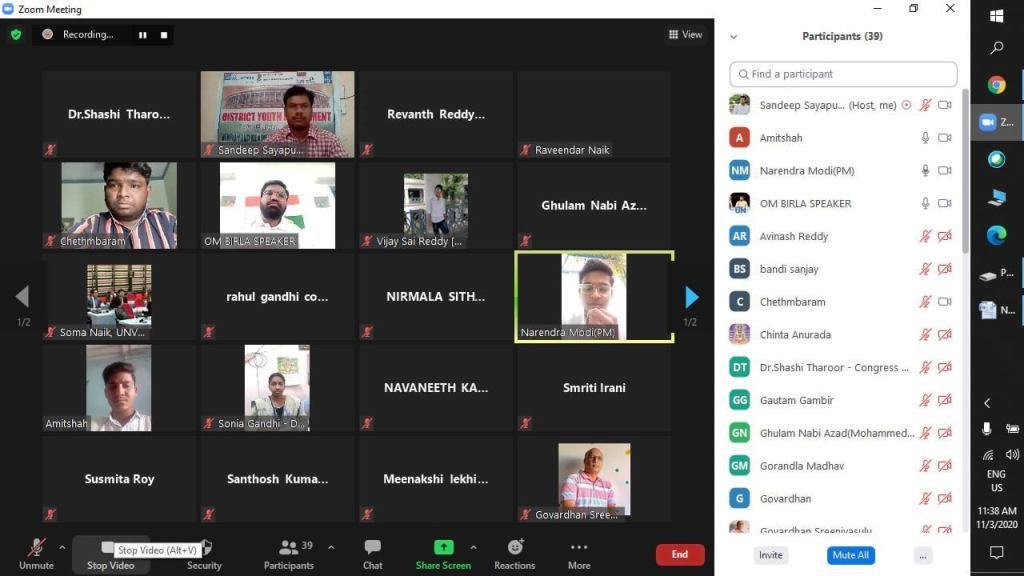Screen dimensions: 1024x576
Task: Toggle the Participants panel button
Action: click(x=289, y=554)
